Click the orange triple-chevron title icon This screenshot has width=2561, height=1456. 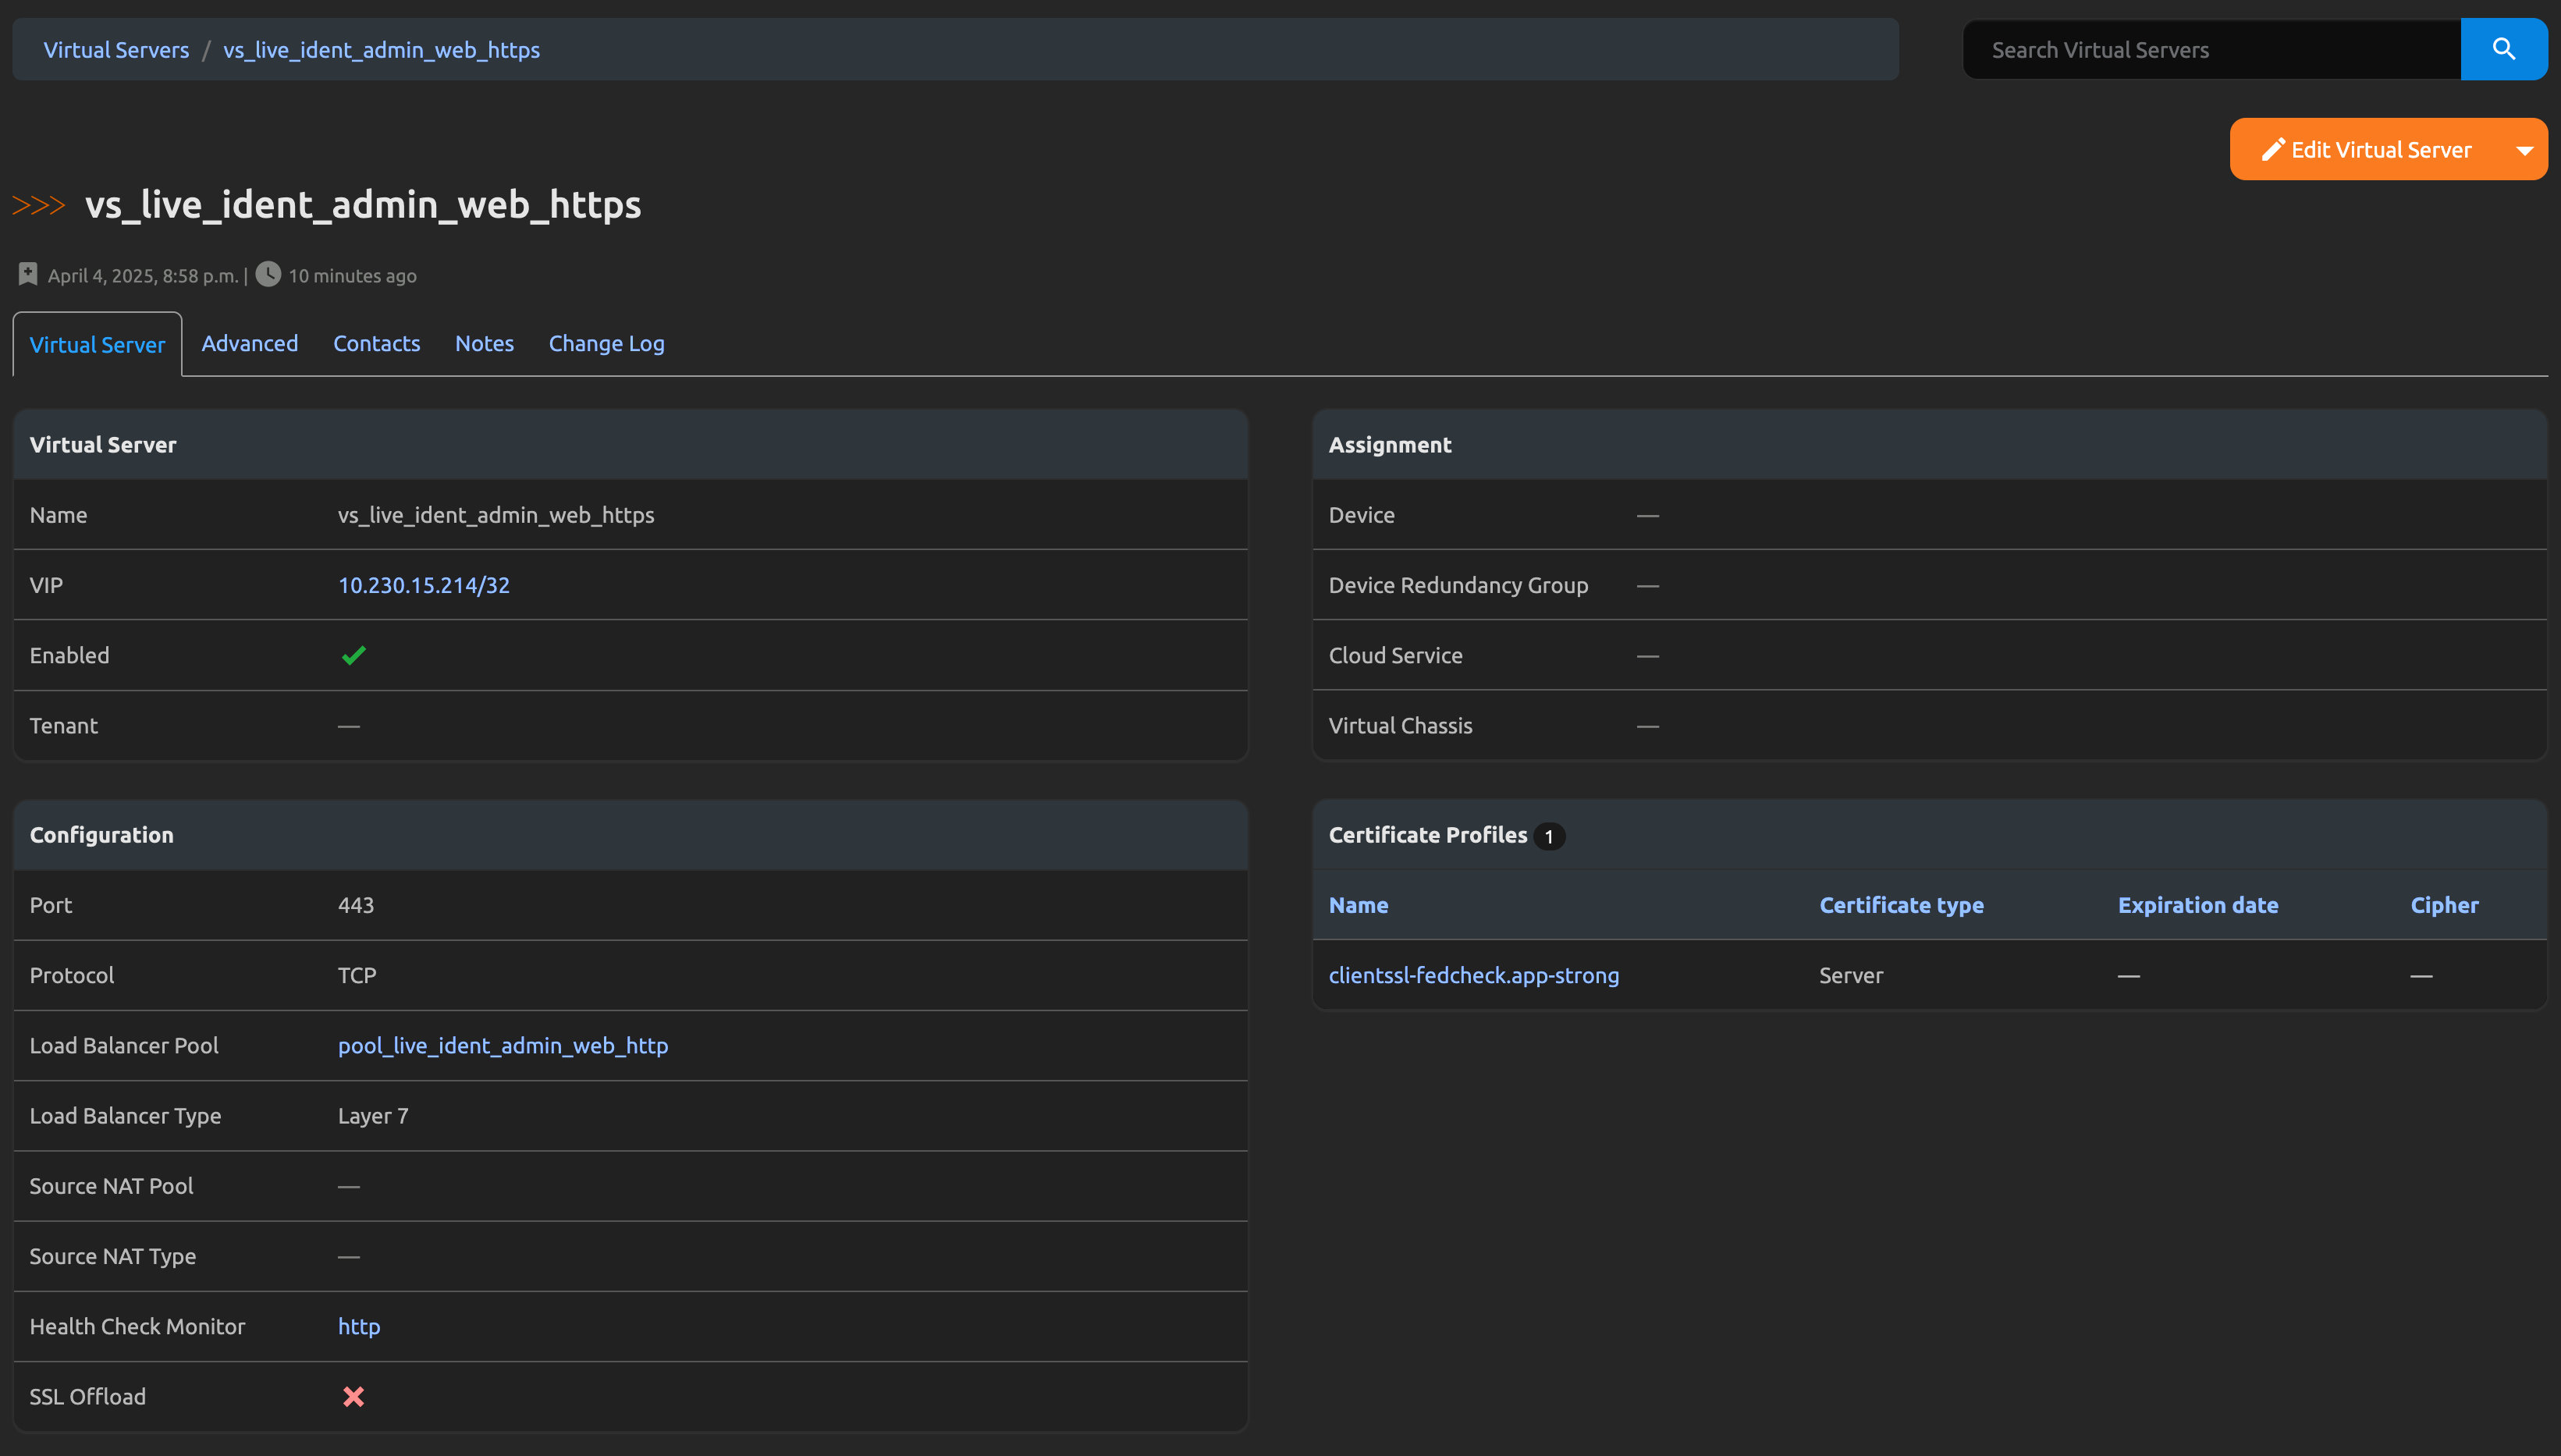pos(38,205)
